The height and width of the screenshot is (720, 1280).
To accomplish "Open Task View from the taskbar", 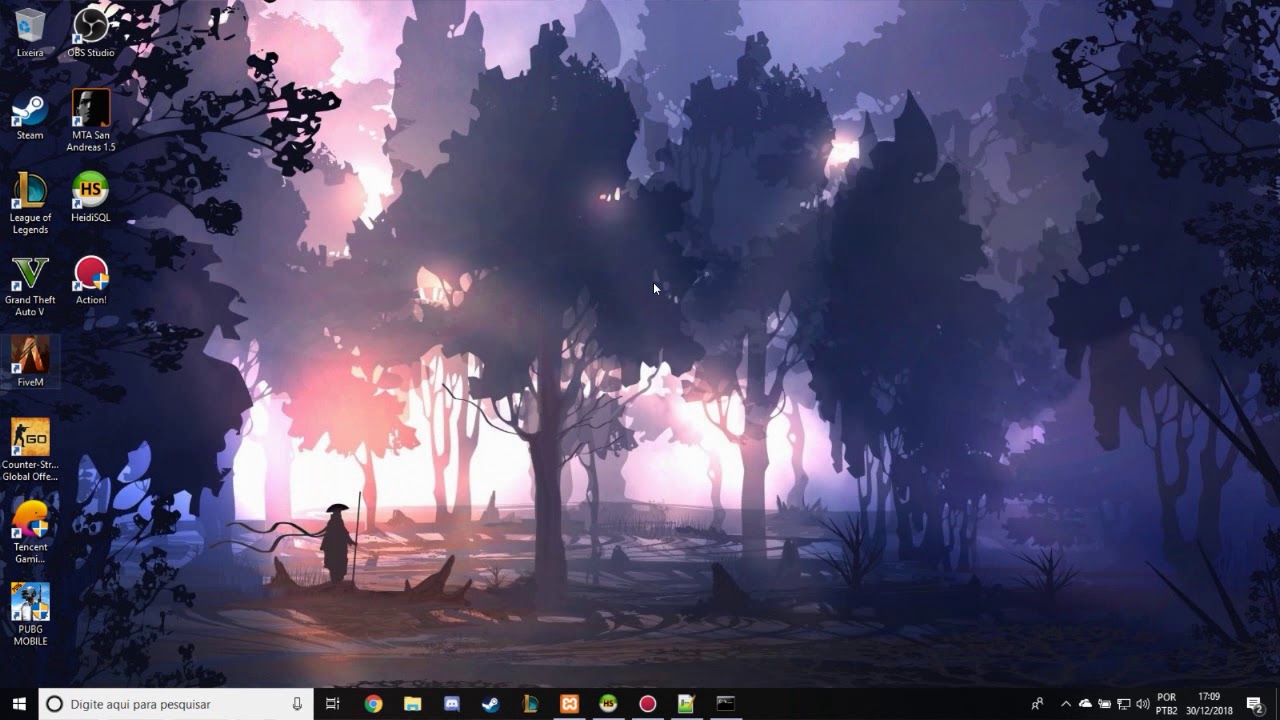I will click(x=333, y=704).
